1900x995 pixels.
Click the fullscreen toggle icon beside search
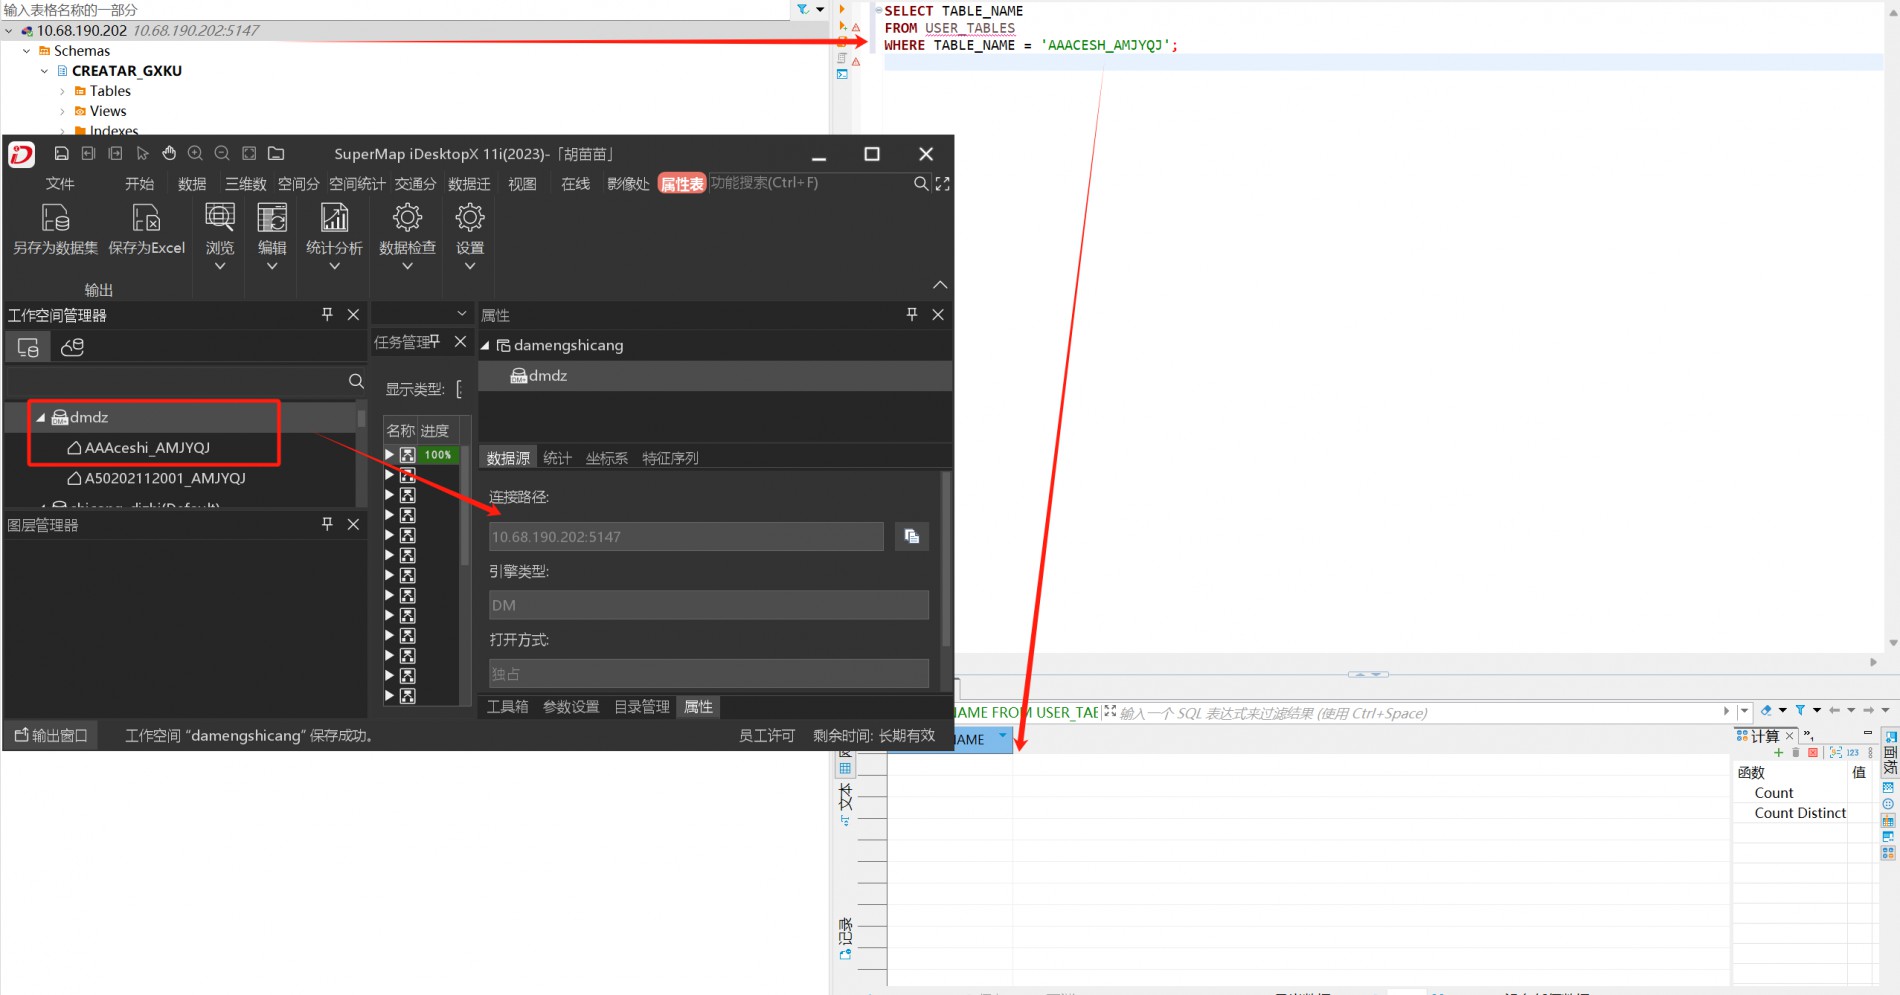[x=942, y=183]
